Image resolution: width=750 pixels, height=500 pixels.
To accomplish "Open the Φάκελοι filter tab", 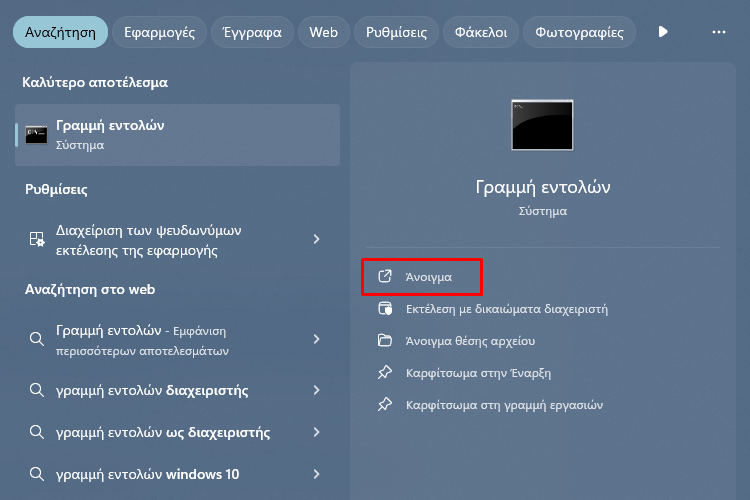I will pos(481,32).
